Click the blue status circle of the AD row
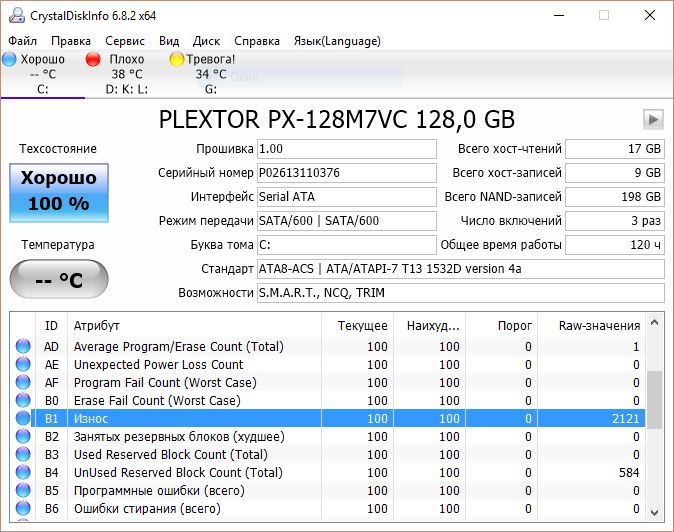The height and width of the screenshot is (532, 674). tap(23, 346)
